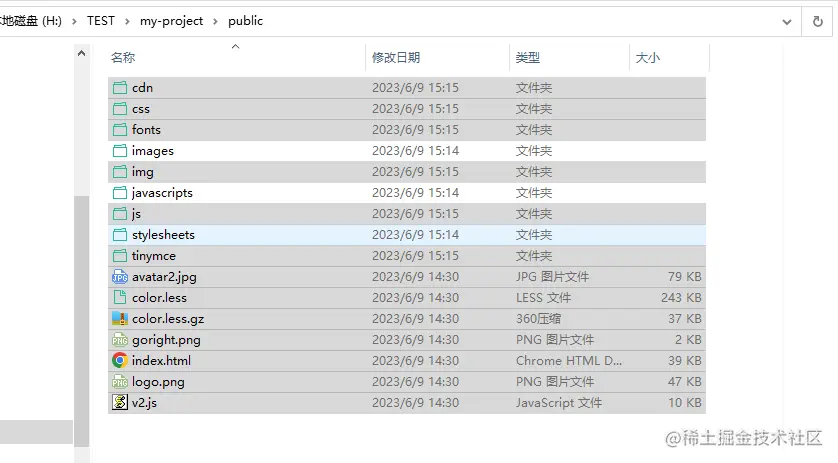Screen dimensions: 838x463
Task: Expand the chevron after my-project in path
Action: (215, 21)
